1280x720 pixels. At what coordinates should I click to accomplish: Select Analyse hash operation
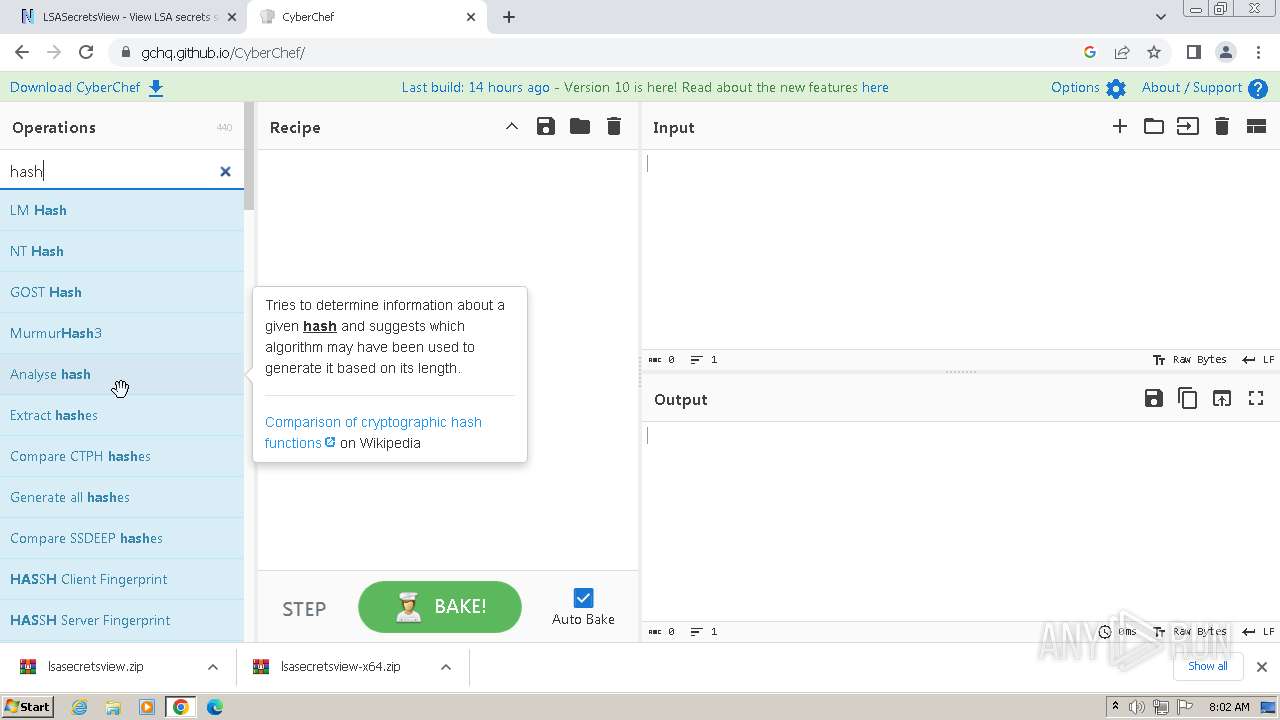(122, 374)
